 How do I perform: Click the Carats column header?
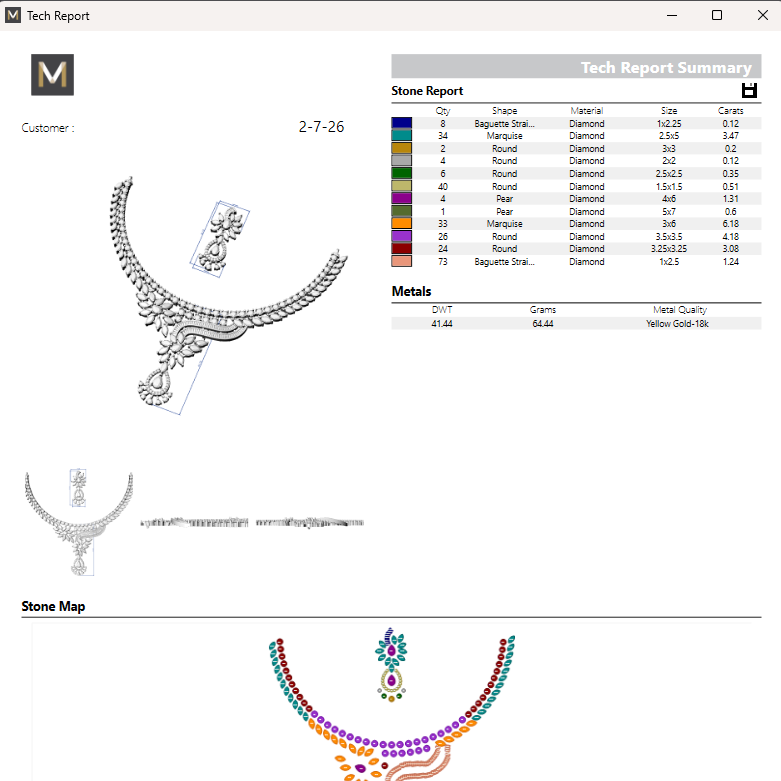[731, 111]
